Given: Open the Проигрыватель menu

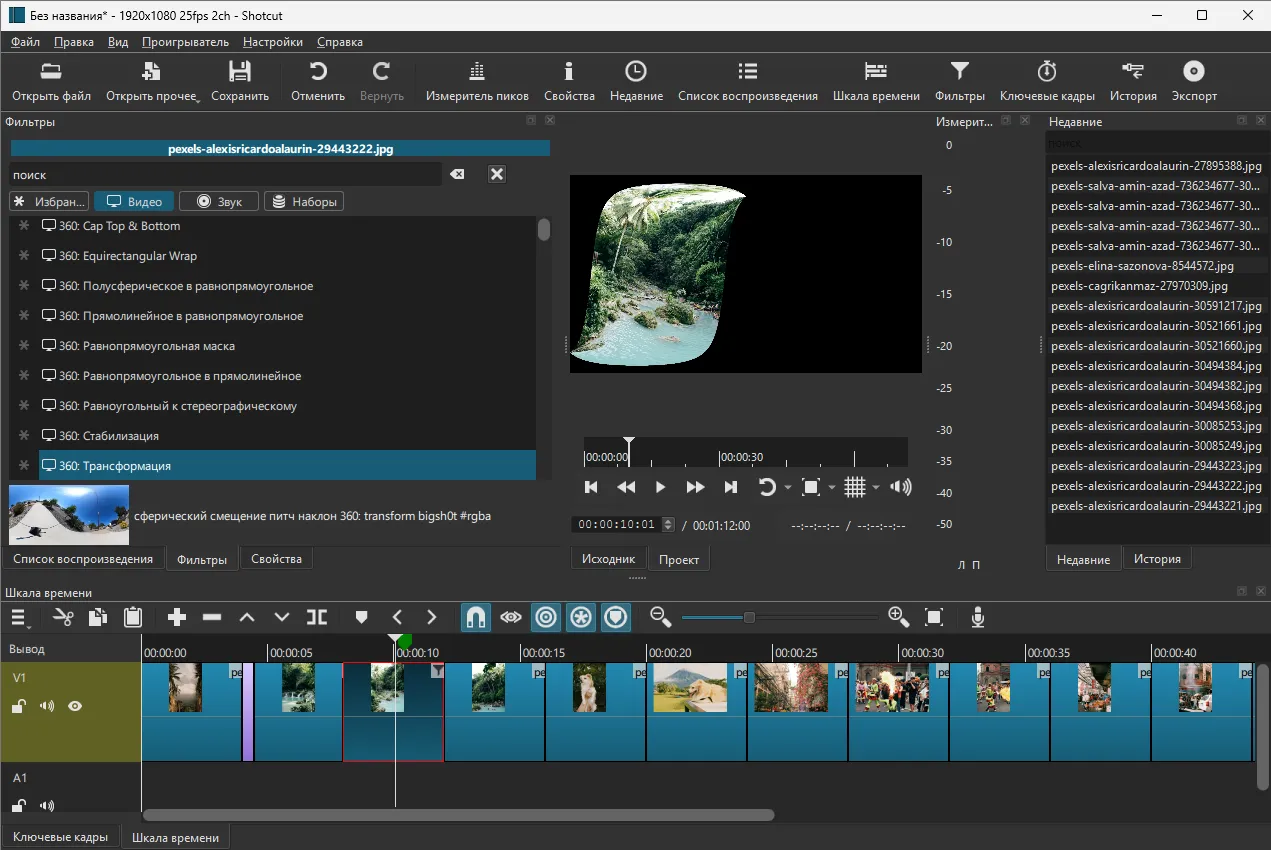Looking at the screenshot, I should click(x=185, y=42).
